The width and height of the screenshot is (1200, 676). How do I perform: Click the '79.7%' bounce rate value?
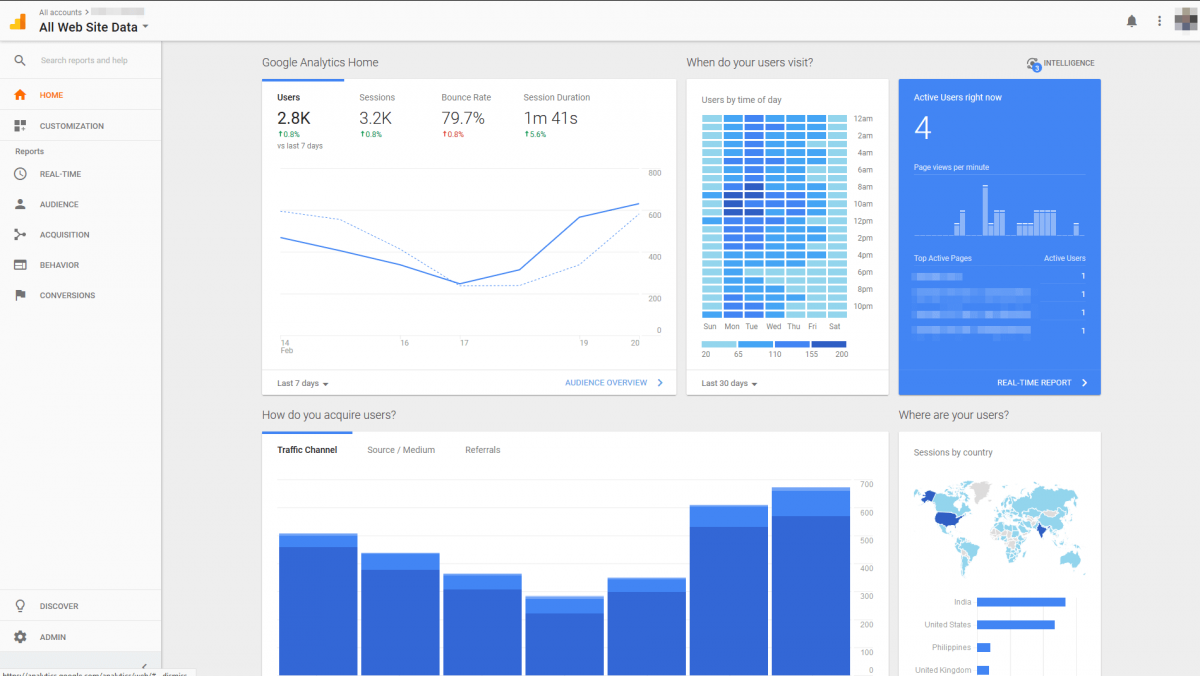point(463,118)
